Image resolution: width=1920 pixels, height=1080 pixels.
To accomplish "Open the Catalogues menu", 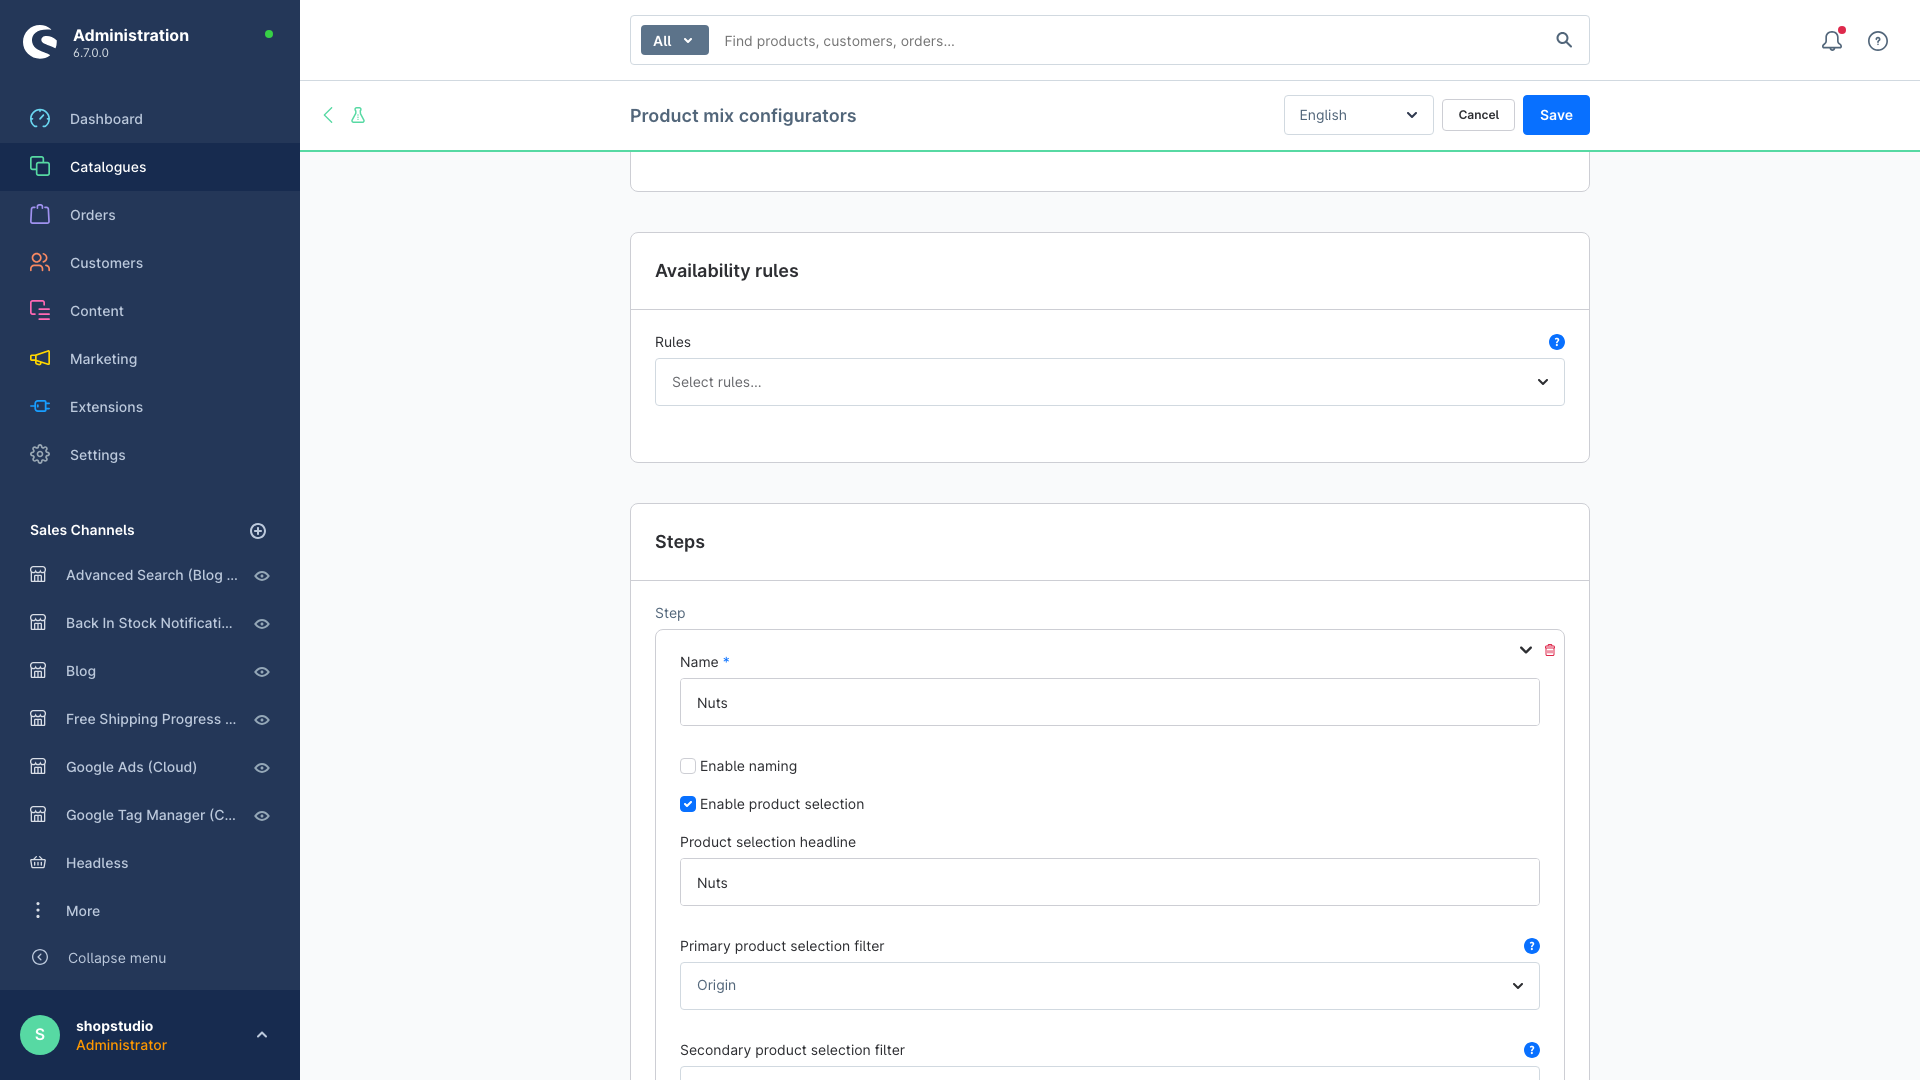I will pyautogui.click(x=150, y=167).
